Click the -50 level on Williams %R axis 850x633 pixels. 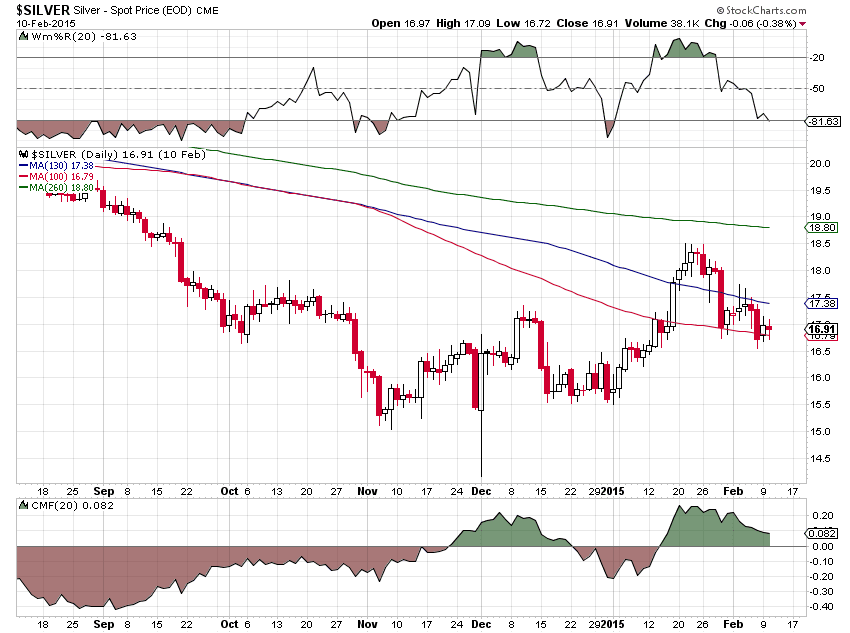818,89
